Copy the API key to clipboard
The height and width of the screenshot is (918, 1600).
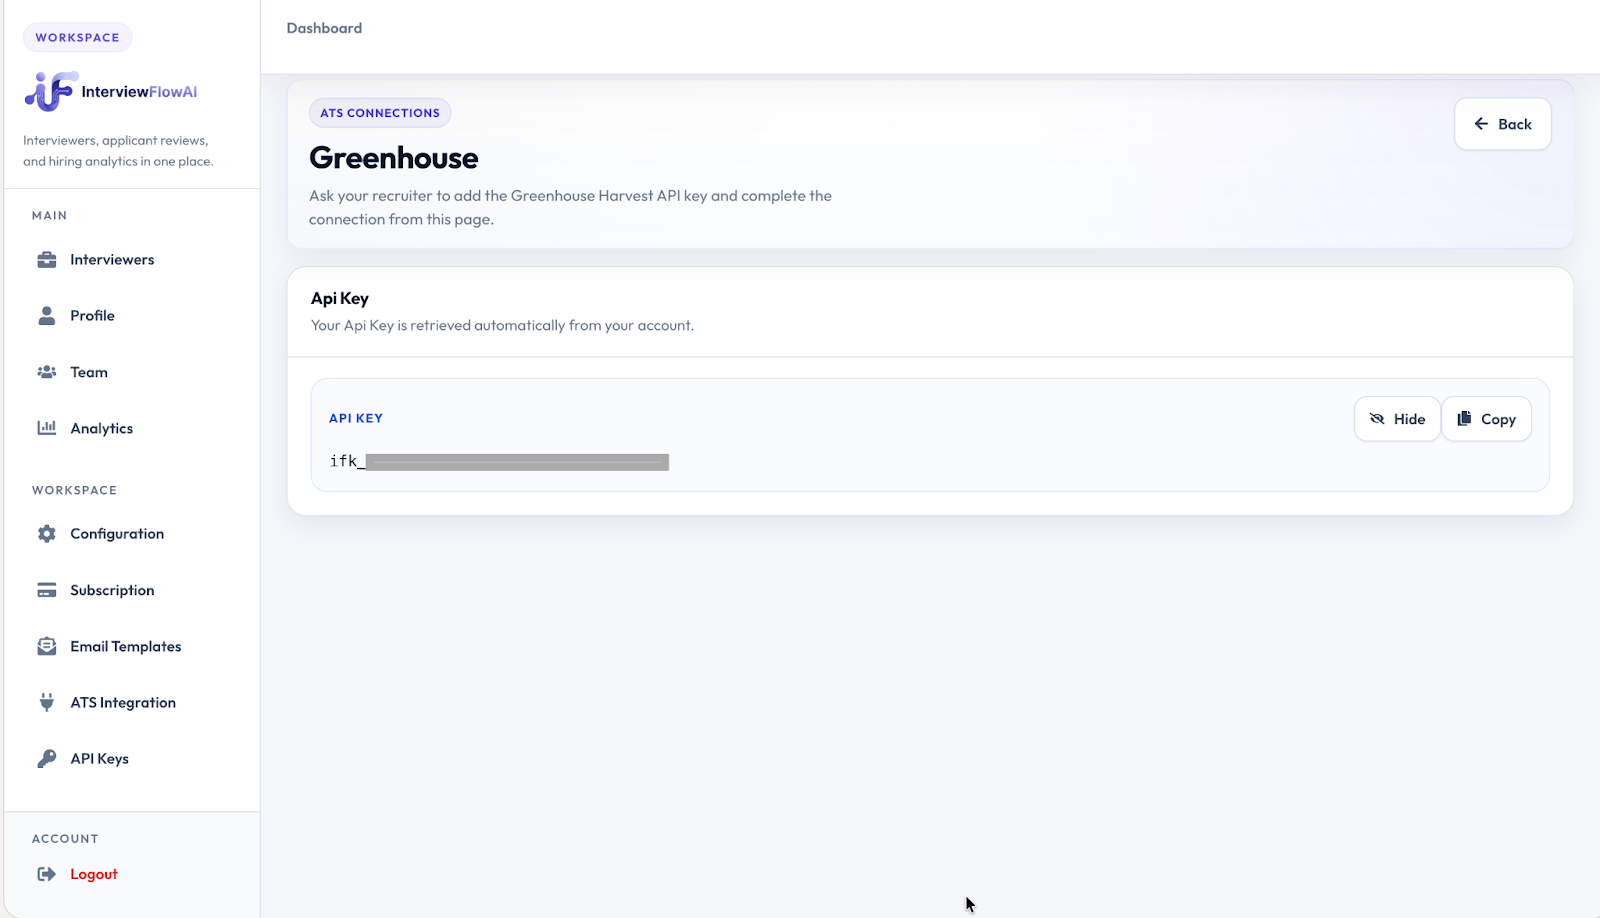(x=1486, y=419)
